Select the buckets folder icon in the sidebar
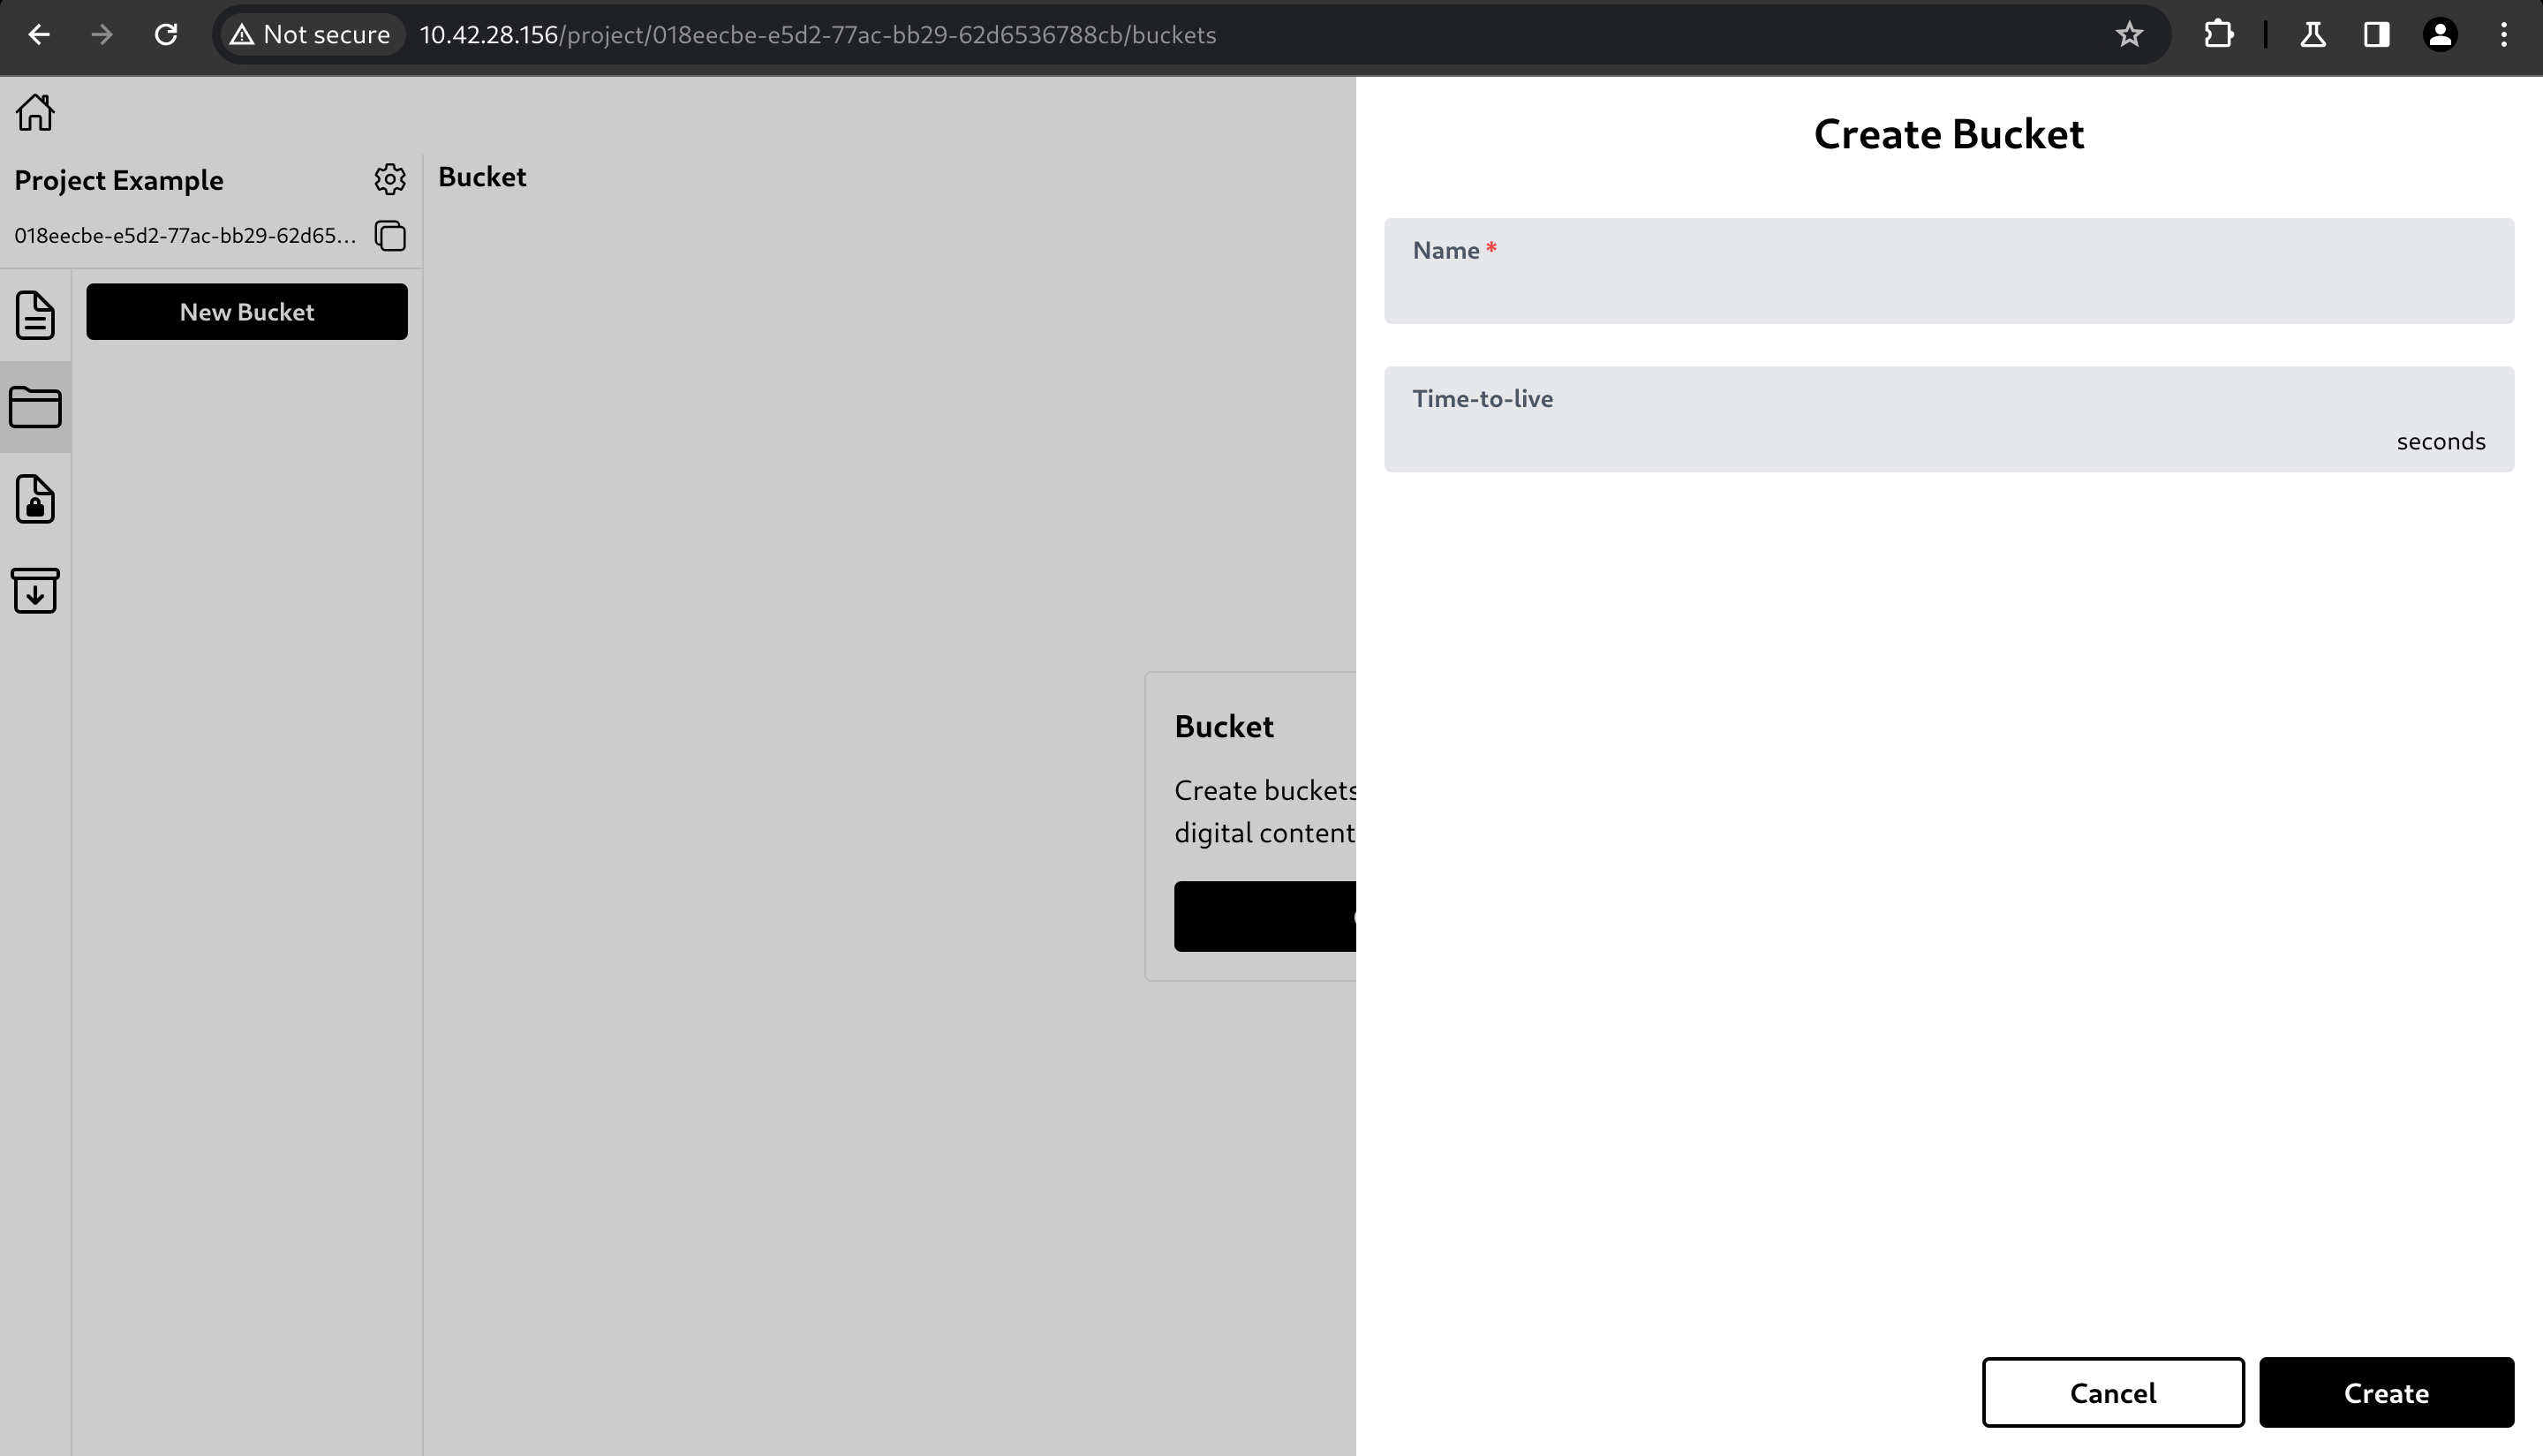Image resolution: width=2543 pixels, height=1456 pixels. pyautogui.click(x=35, y=406)
